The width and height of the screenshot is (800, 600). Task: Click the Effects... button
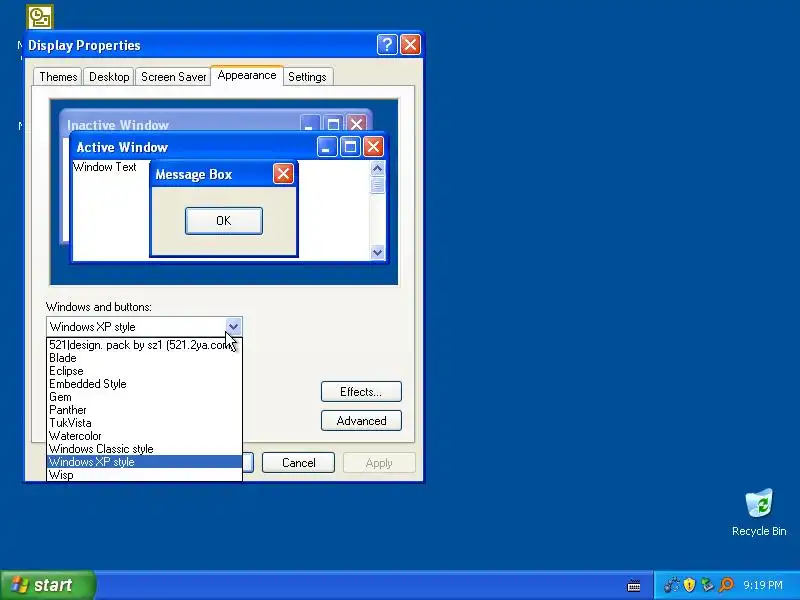(x=361, y=391)
